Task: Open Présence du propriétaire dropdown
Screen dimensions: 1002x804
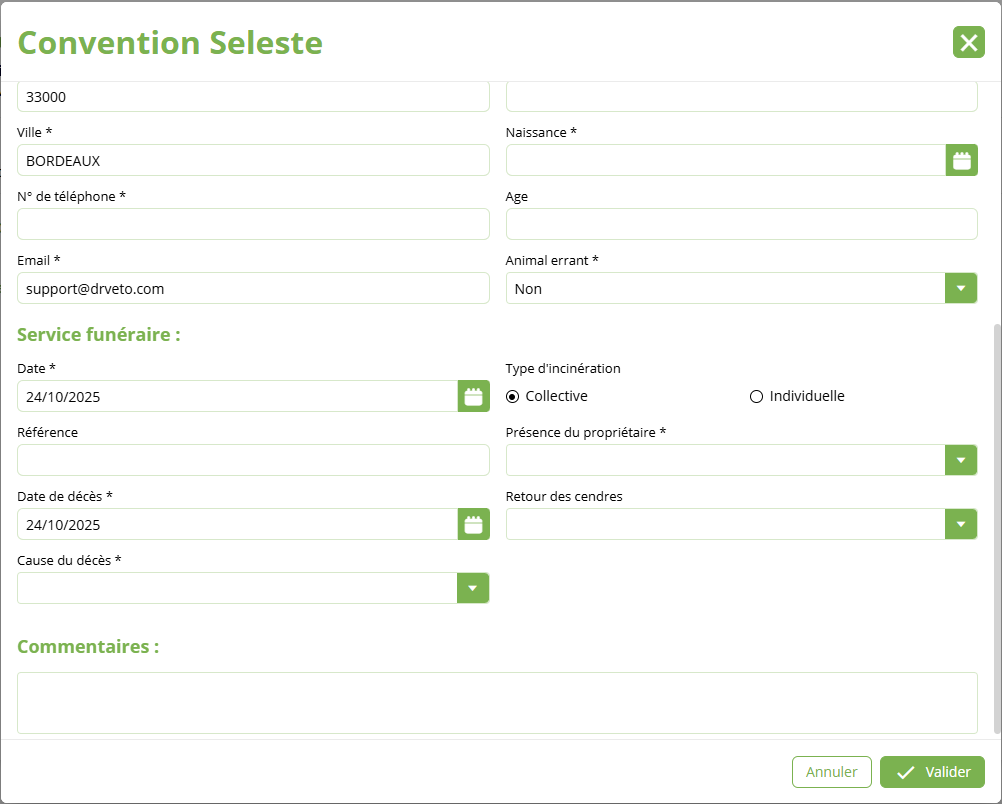Action: tap(961, 460)
